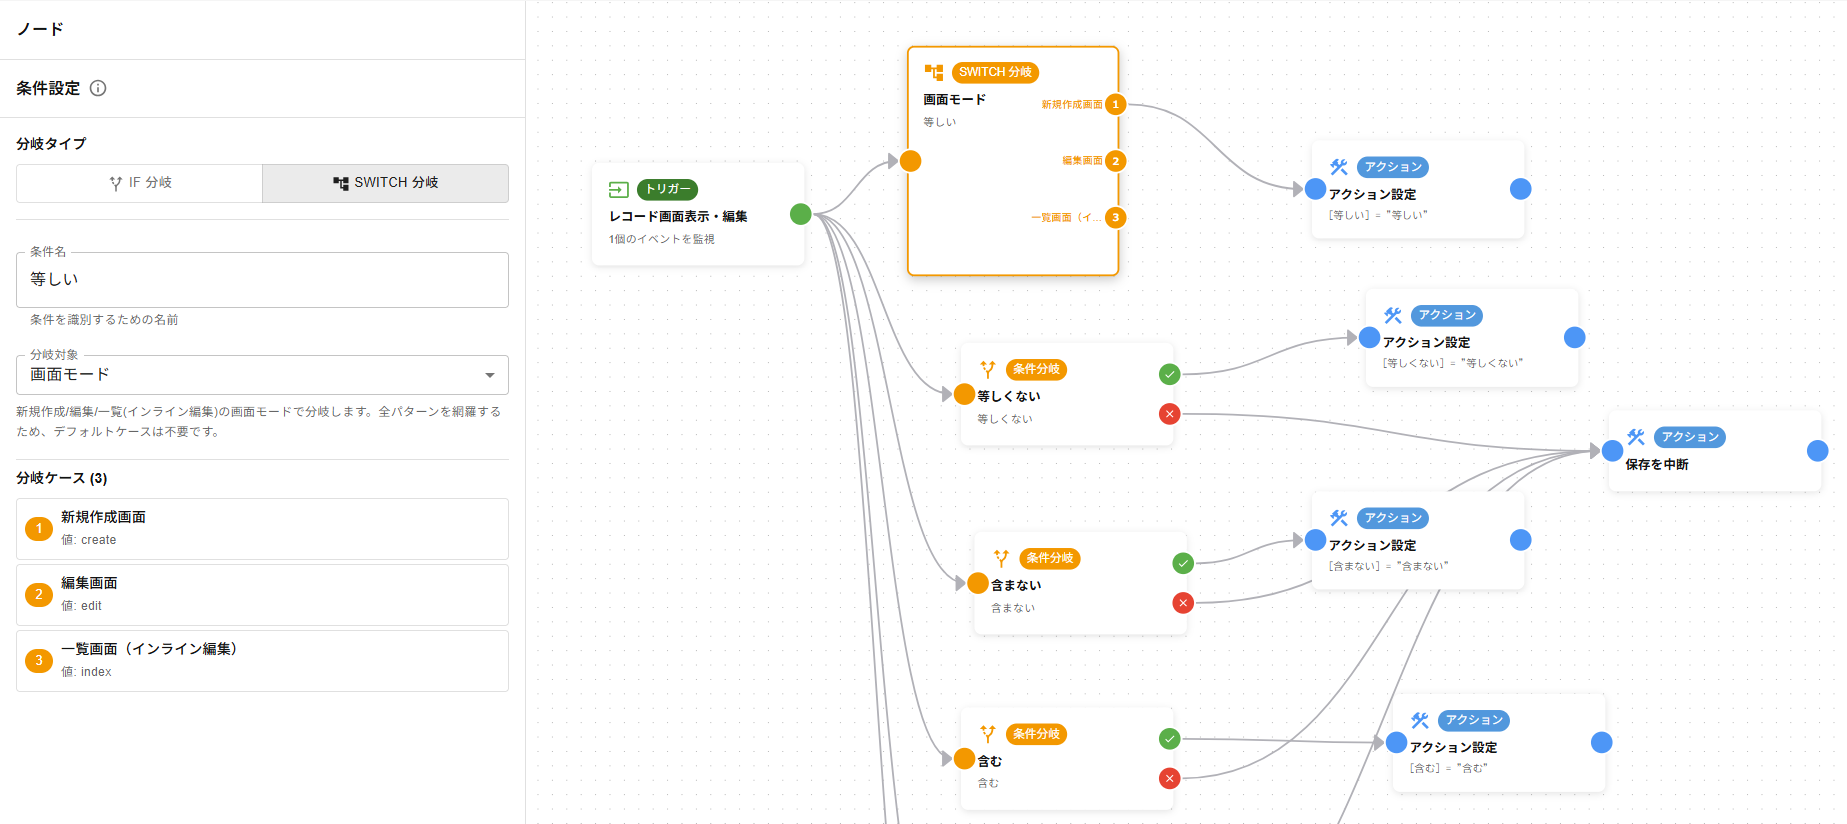Click output port 2 for 編集画面
Image resolution: width=1847 pixels, height=824 pixels.
1116,161
